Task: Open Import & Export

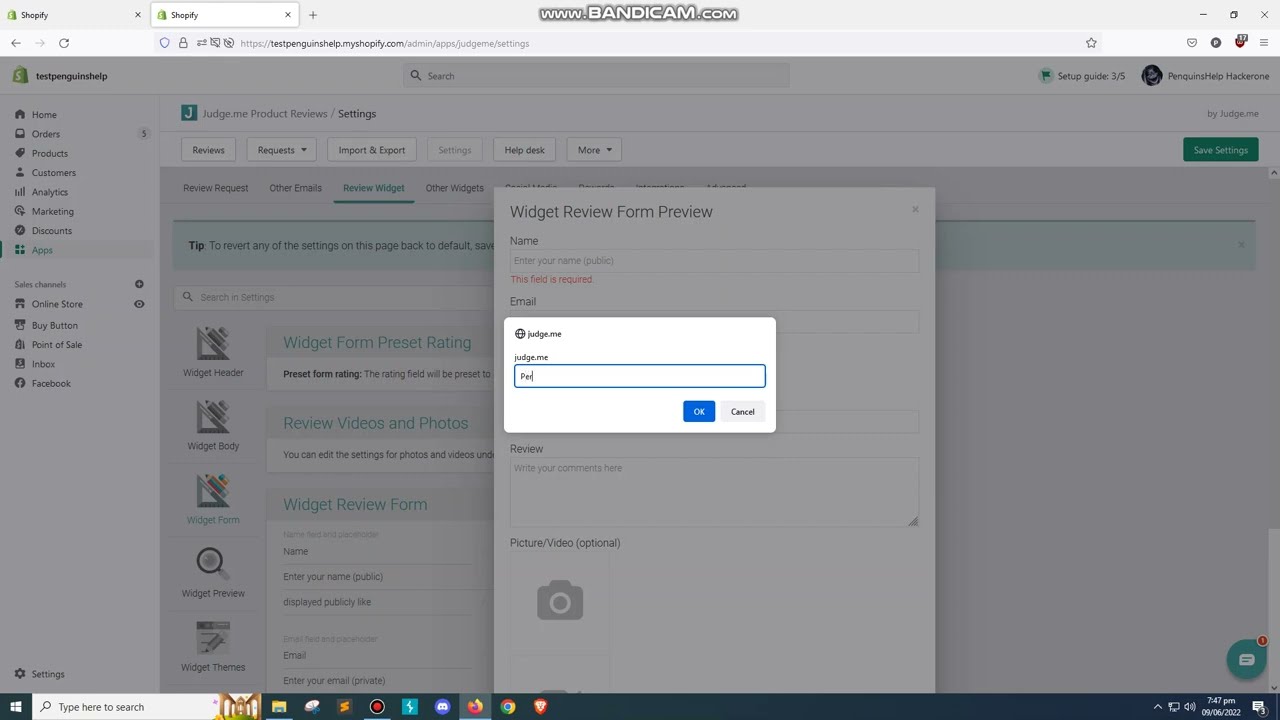Action: coord(372,150)
